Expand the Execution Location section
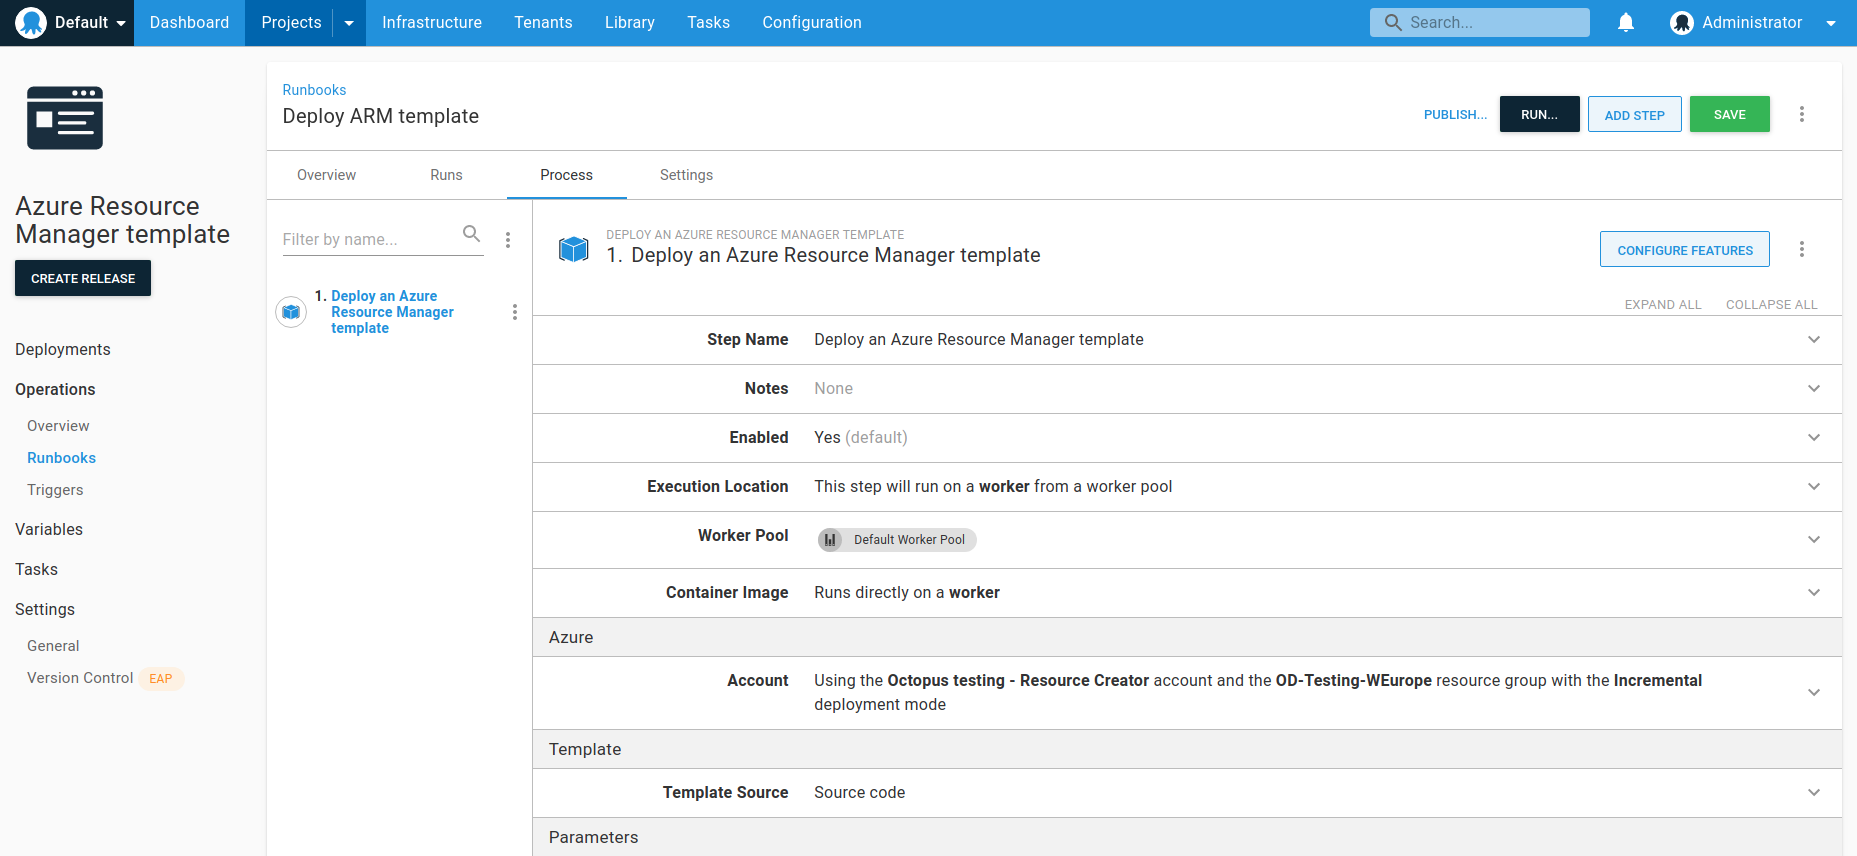The image size is (1857, 856). pos(1187,487)
